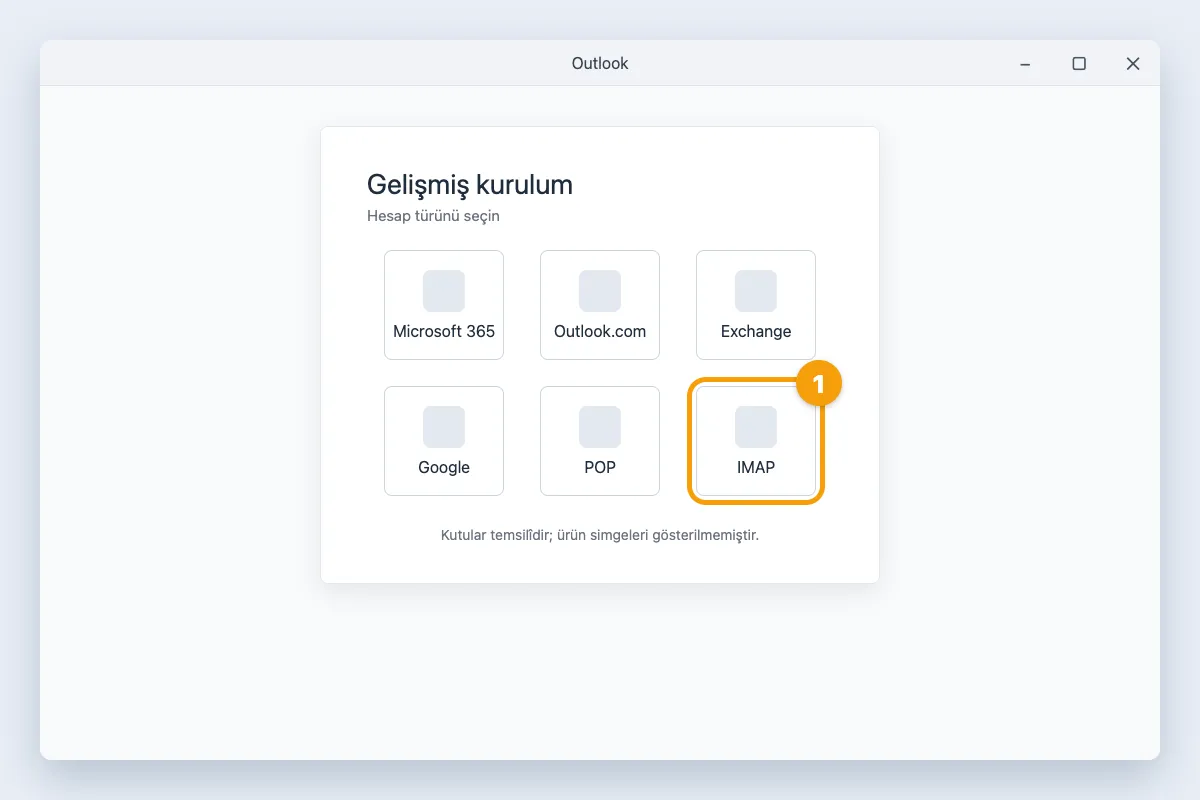Screen dimensions: 1200x800
Task: Choose the POP account type
Action: [x=600, y=441]
